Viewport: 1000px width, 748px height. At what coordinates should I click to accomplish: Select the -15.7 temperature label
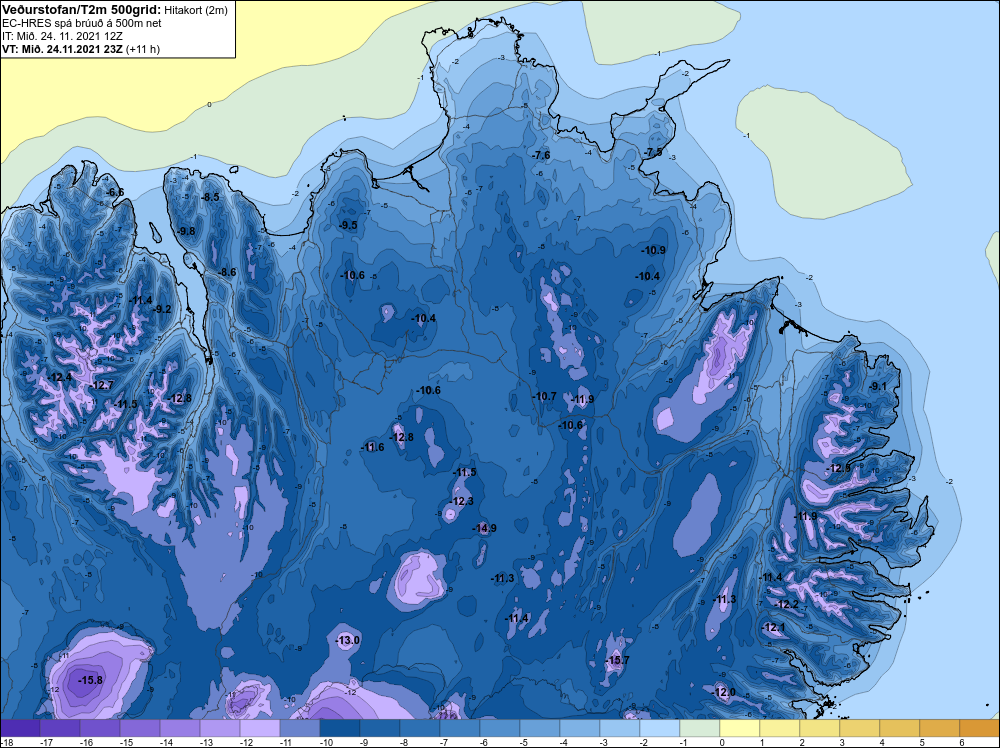(617, 660)
